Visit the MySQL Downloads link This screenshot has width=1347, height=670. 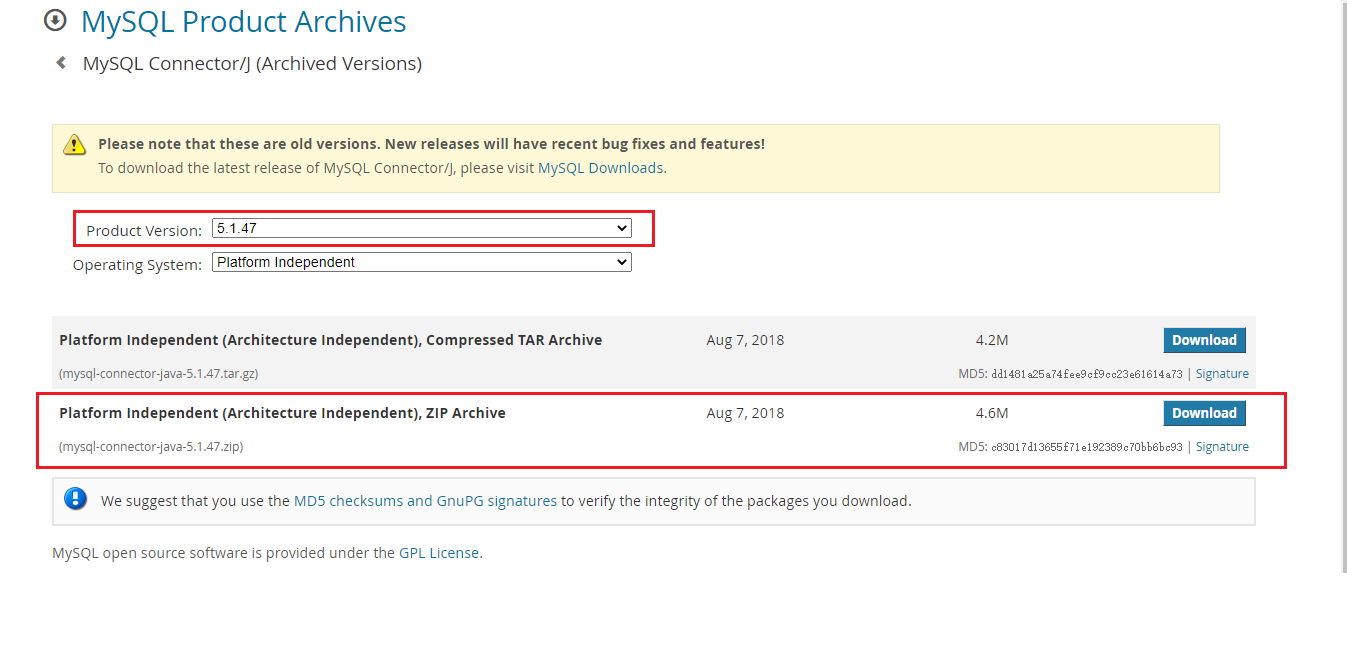tap(600, 168)
